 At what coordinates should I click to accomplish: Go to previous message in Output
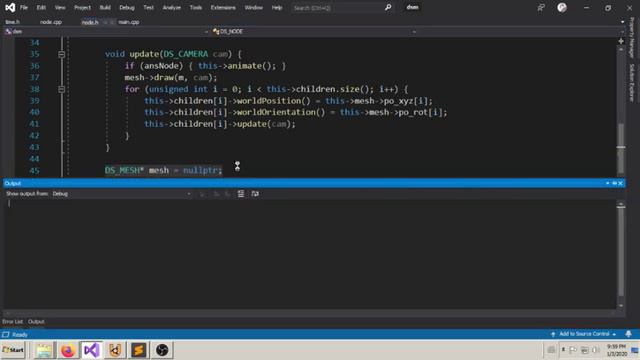point(216,194)
